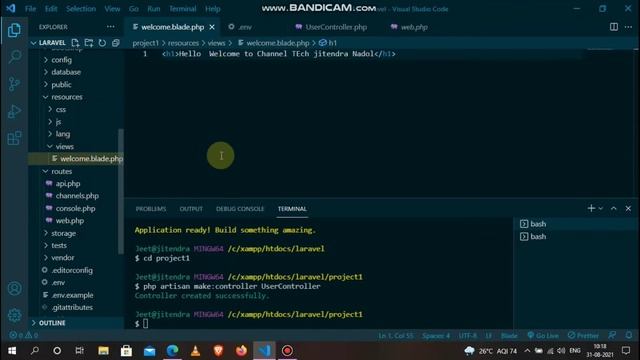Open Run and Debug view

click(14, 111)
